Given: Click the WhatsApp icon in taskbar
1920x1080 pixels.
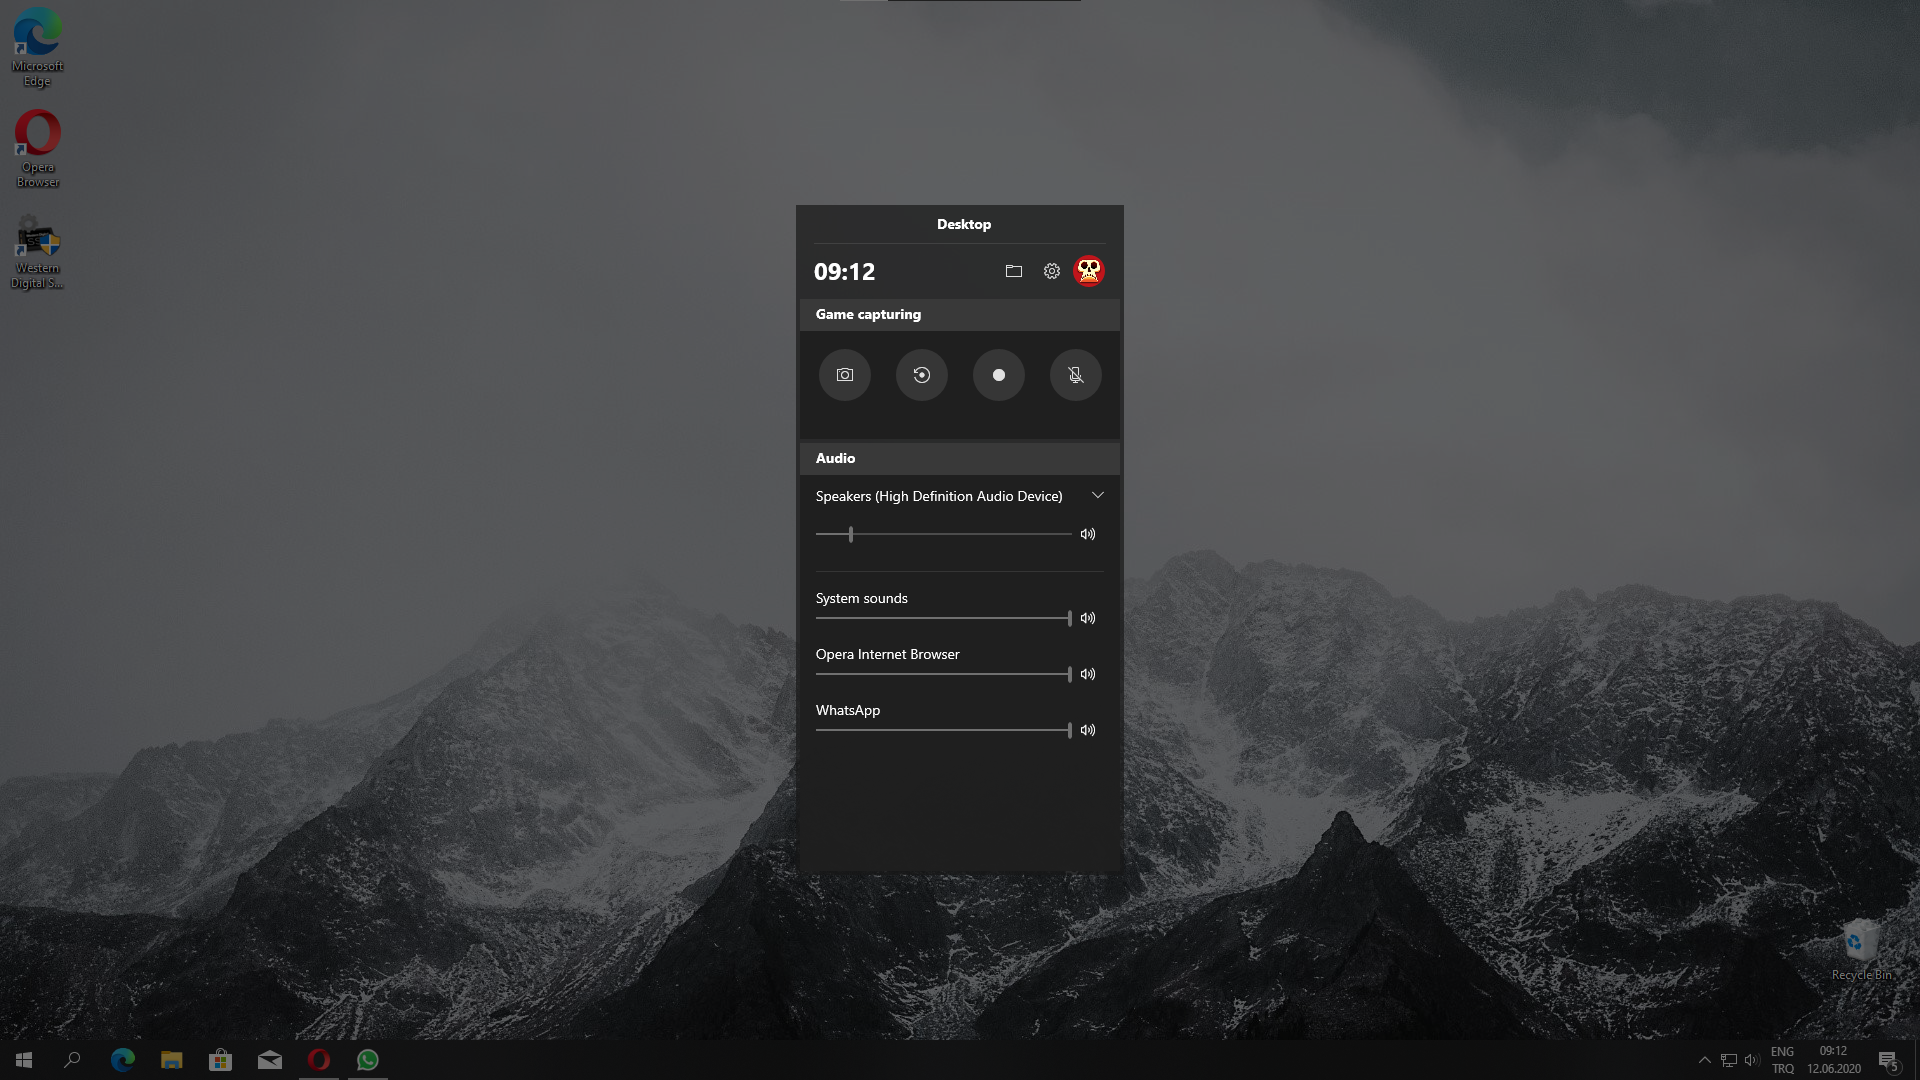Looking at the screenshot, I should [368, 1059].
